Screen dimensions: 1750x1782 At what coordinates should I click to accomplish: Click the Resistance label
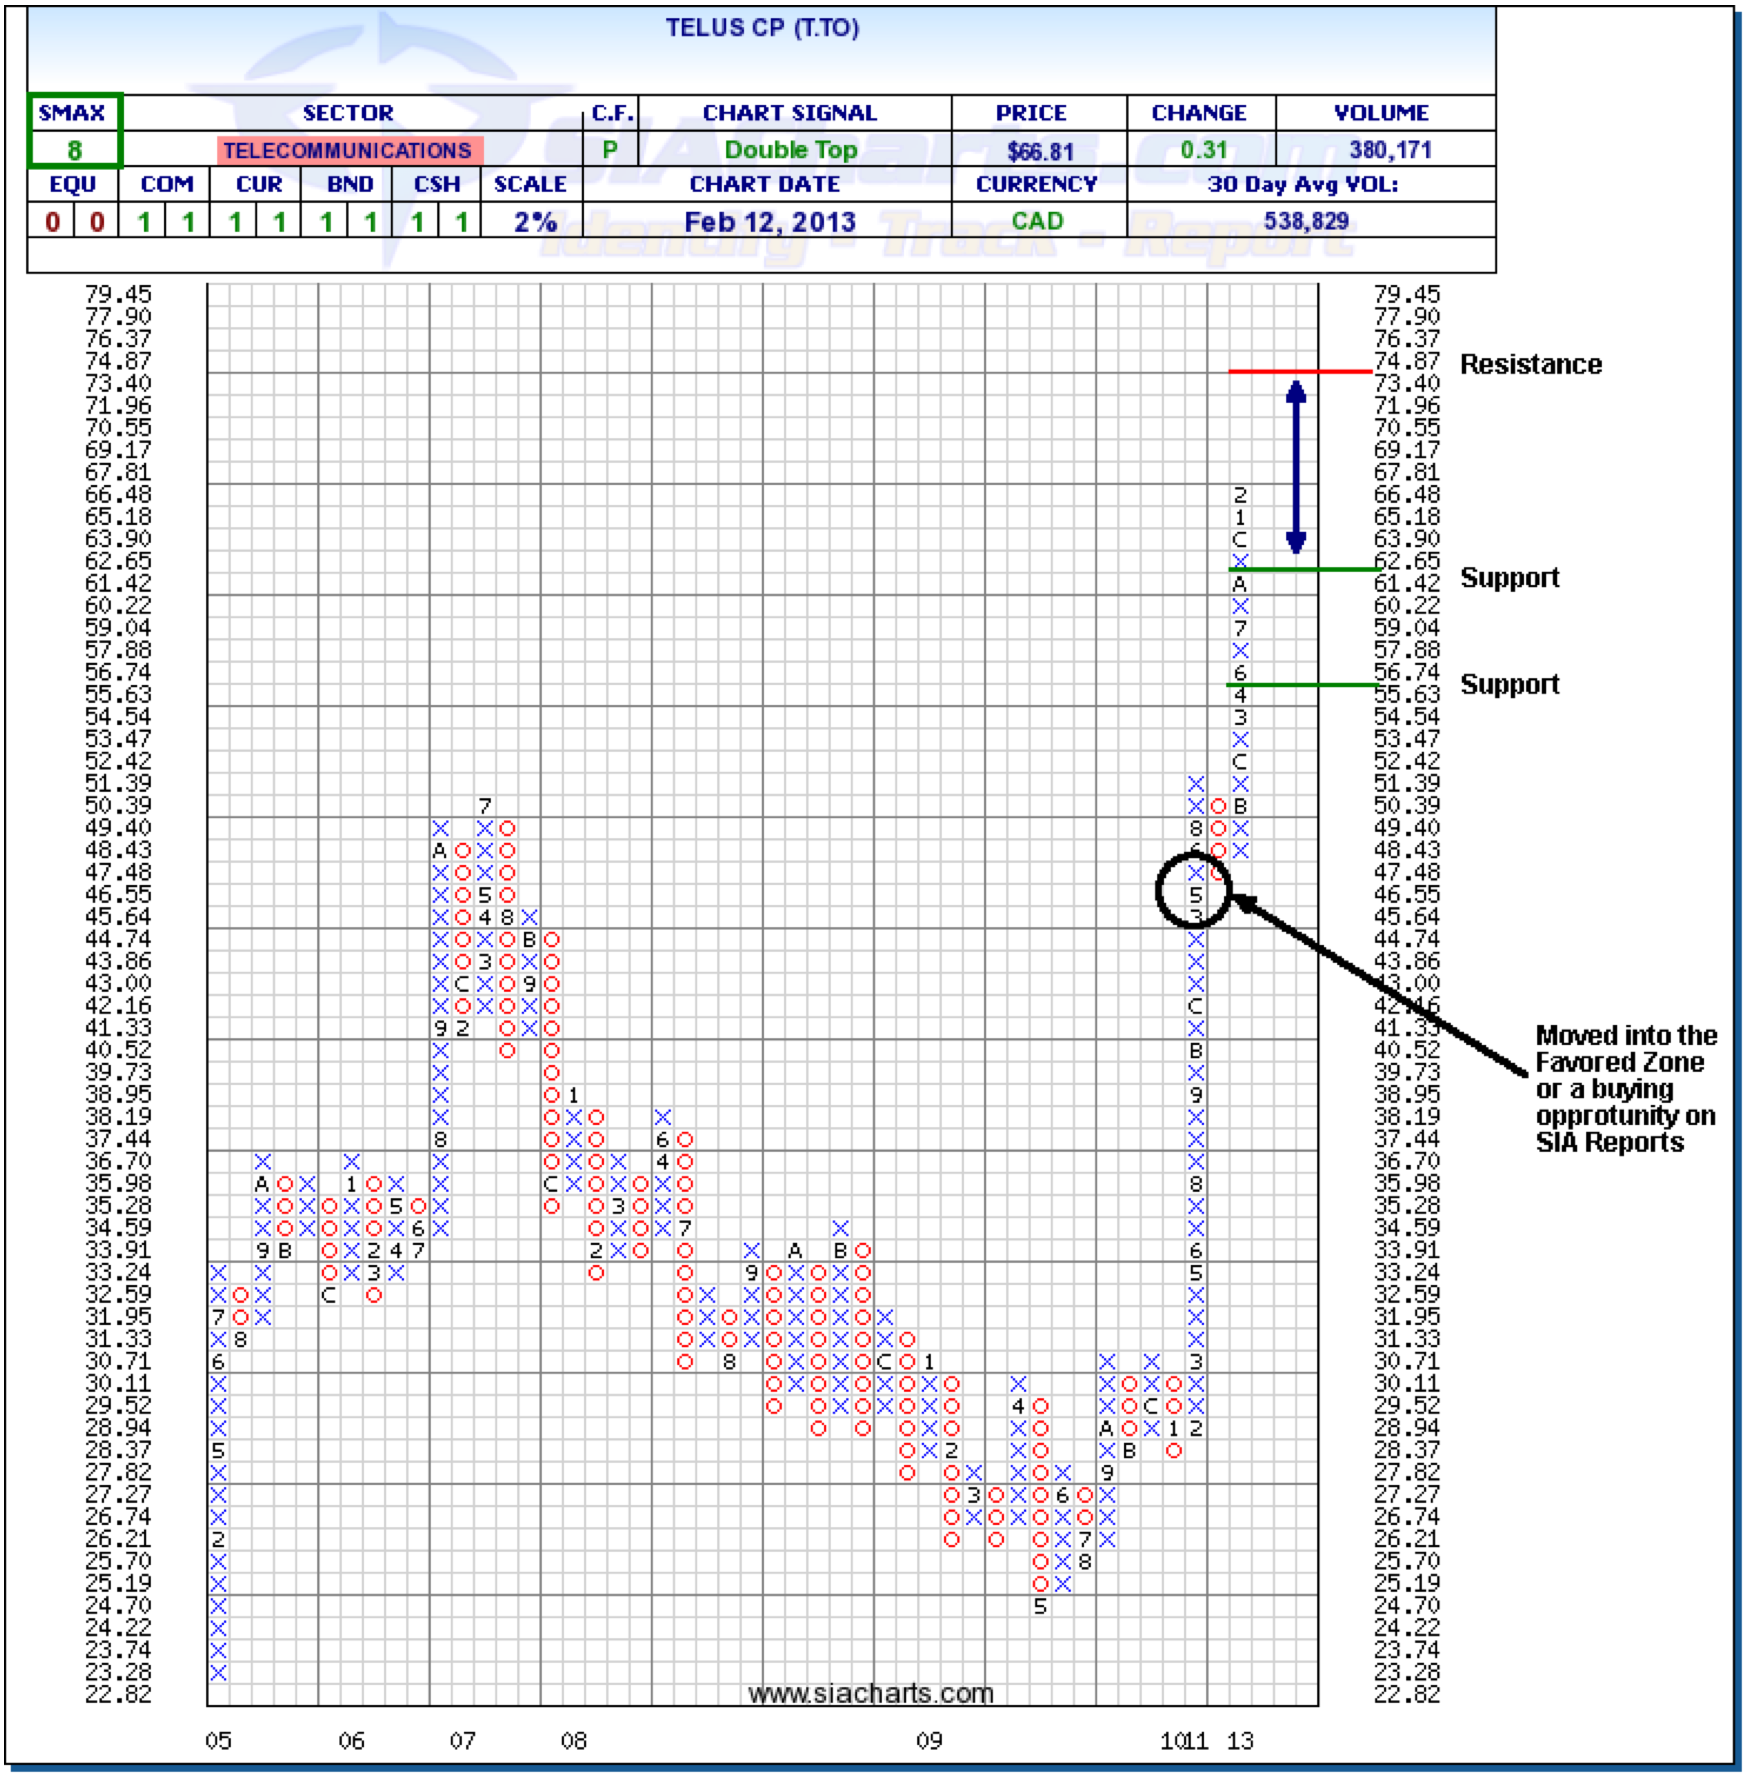(x=1530, y=365)
